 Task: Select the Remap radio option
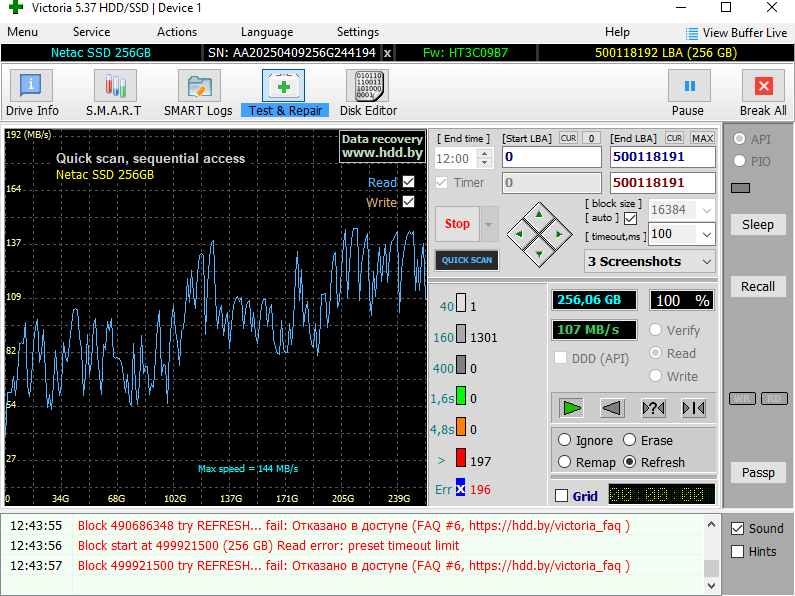[x=565, y=462]
